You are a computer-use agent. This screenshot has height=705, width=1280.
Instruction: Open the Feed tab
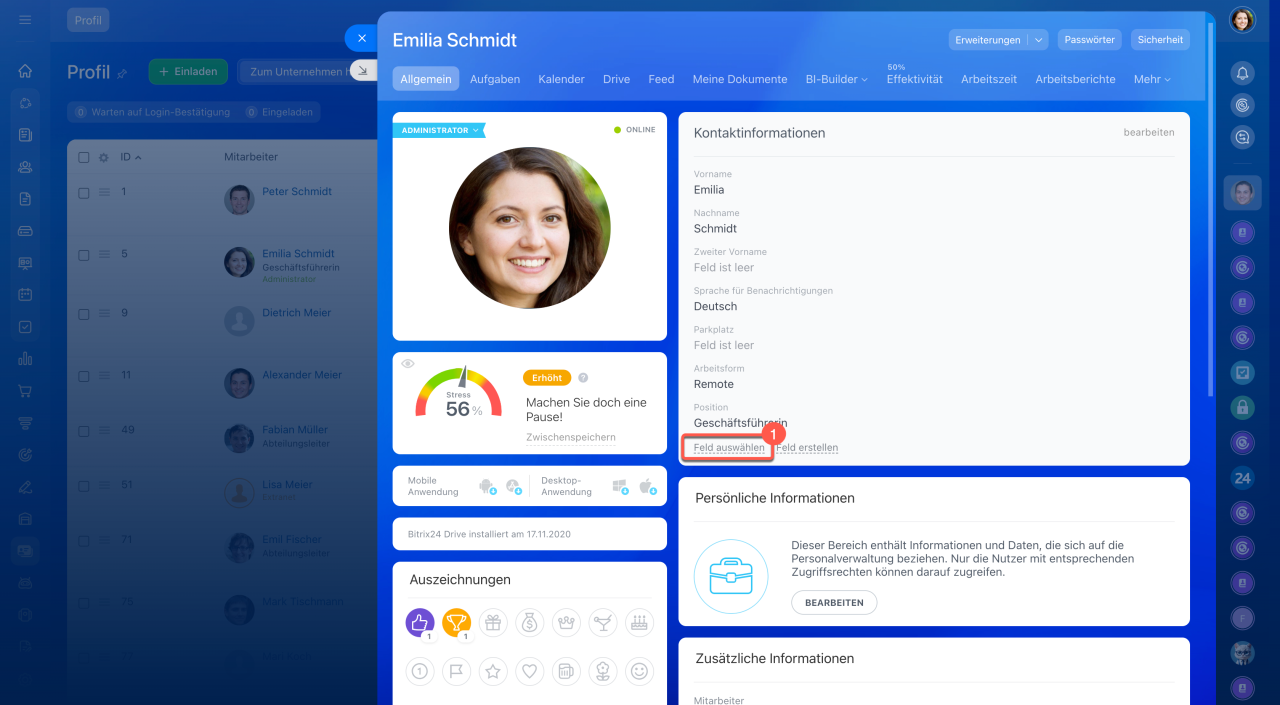coord(661,79)
